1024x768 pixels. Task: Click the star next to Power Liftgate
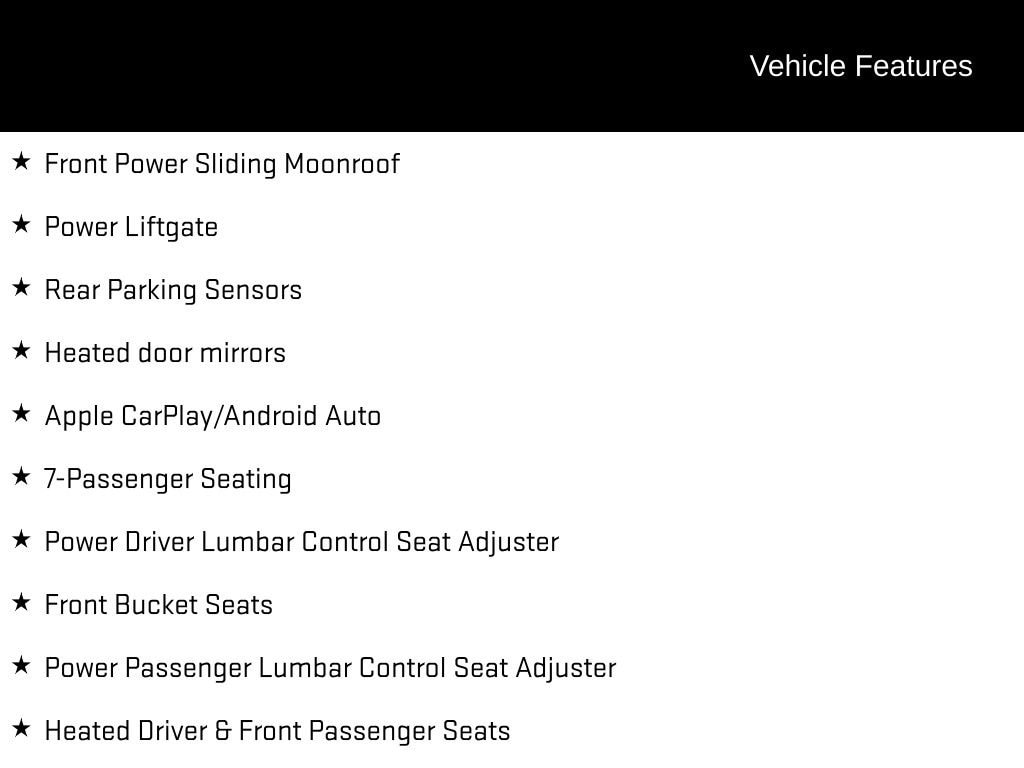click(21, 224)
